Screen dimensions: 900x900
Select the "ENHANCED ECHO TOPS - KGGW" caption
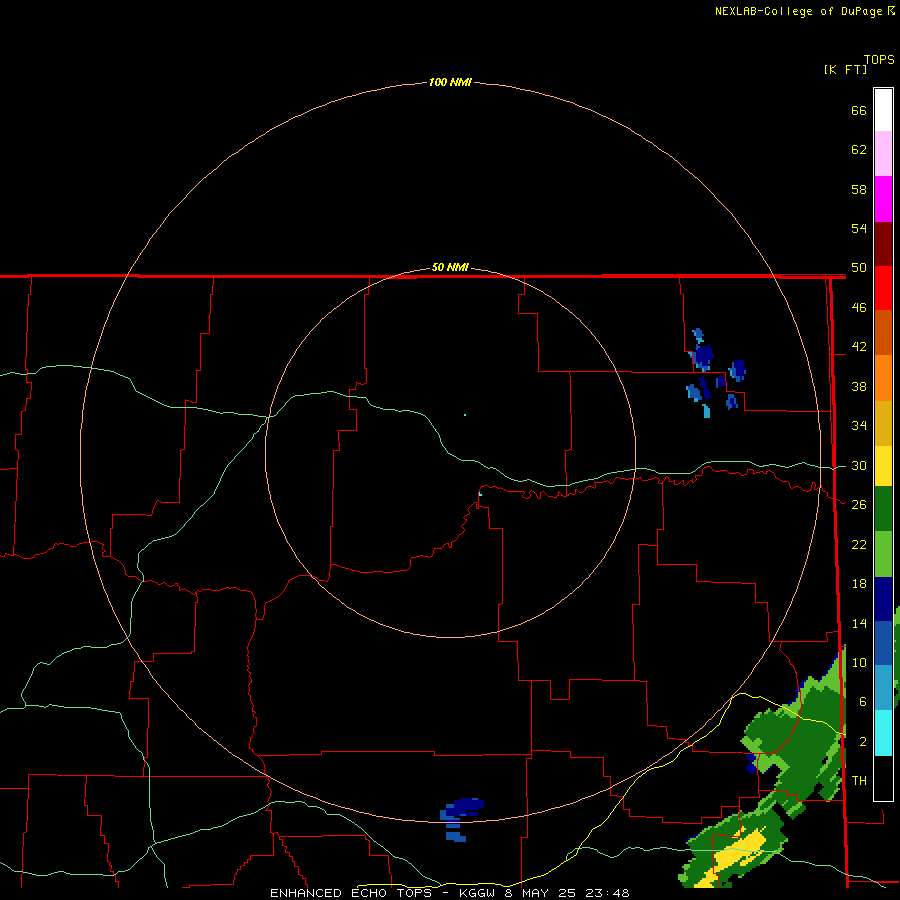click(382, 893)
